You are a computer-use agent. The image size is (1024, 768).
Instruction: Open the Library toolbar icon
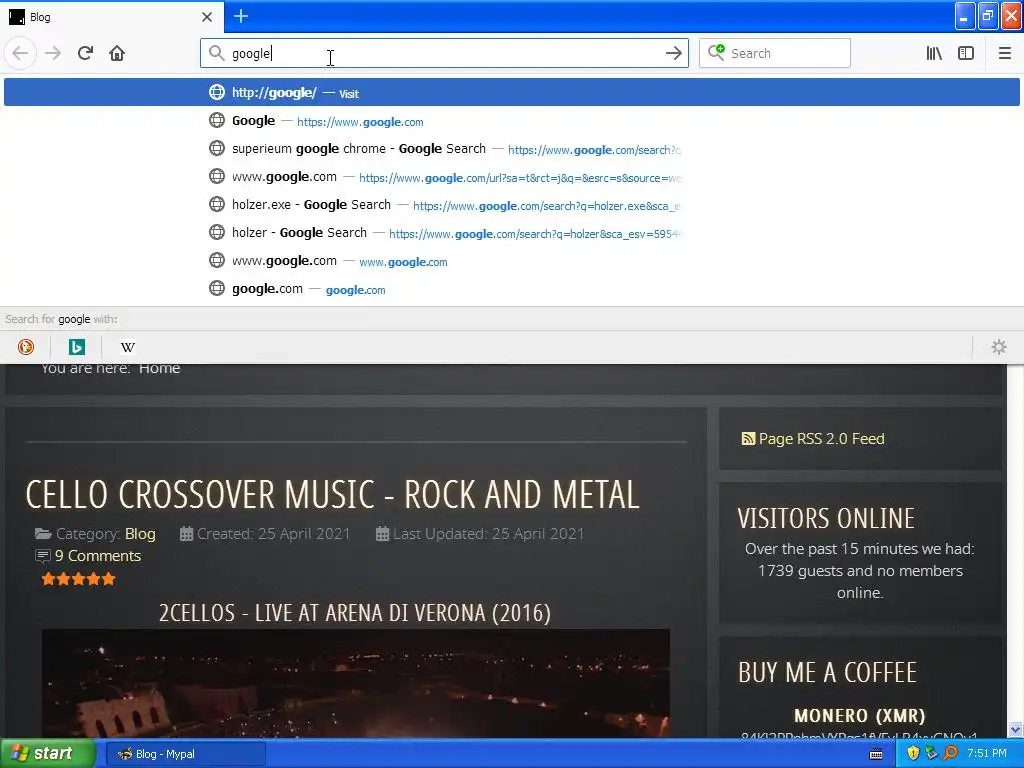[x=934, y=53]
